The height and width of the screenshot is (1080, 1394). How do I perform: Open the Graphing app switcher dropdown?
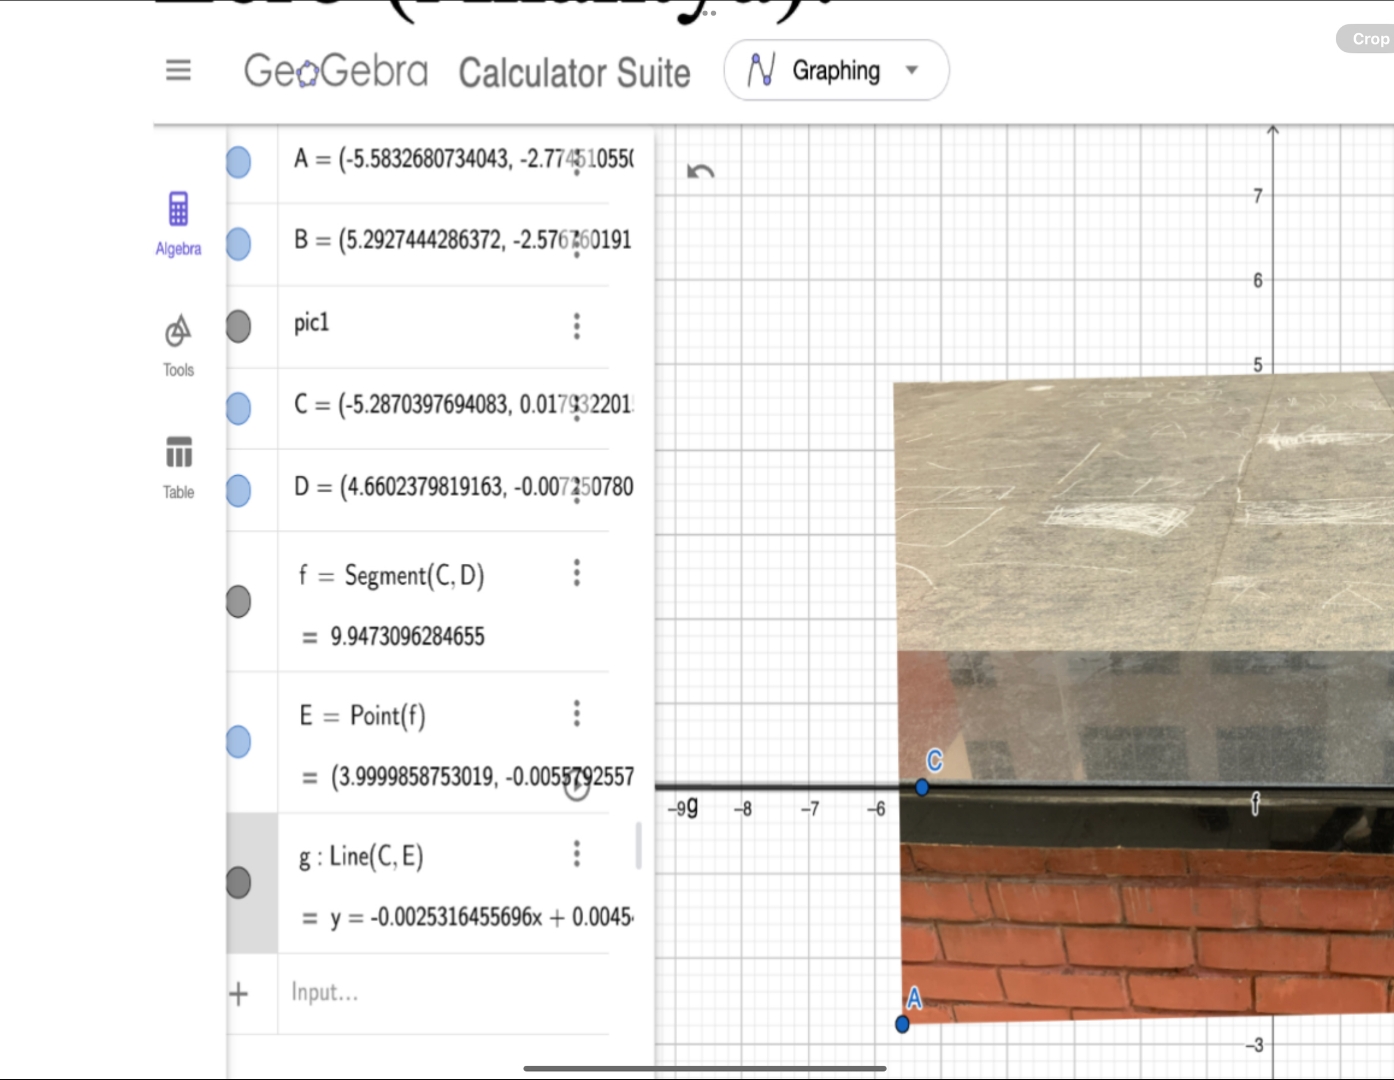click(x=911, y=70)
